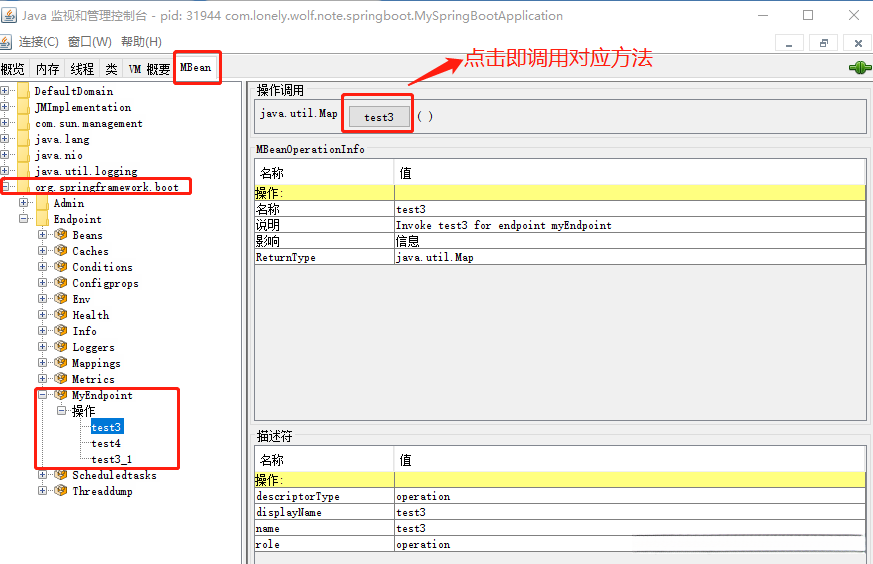The height and width of the screenshot is (564, 873).
Task: Click the Info MBean icon
Action: [61, 331]
